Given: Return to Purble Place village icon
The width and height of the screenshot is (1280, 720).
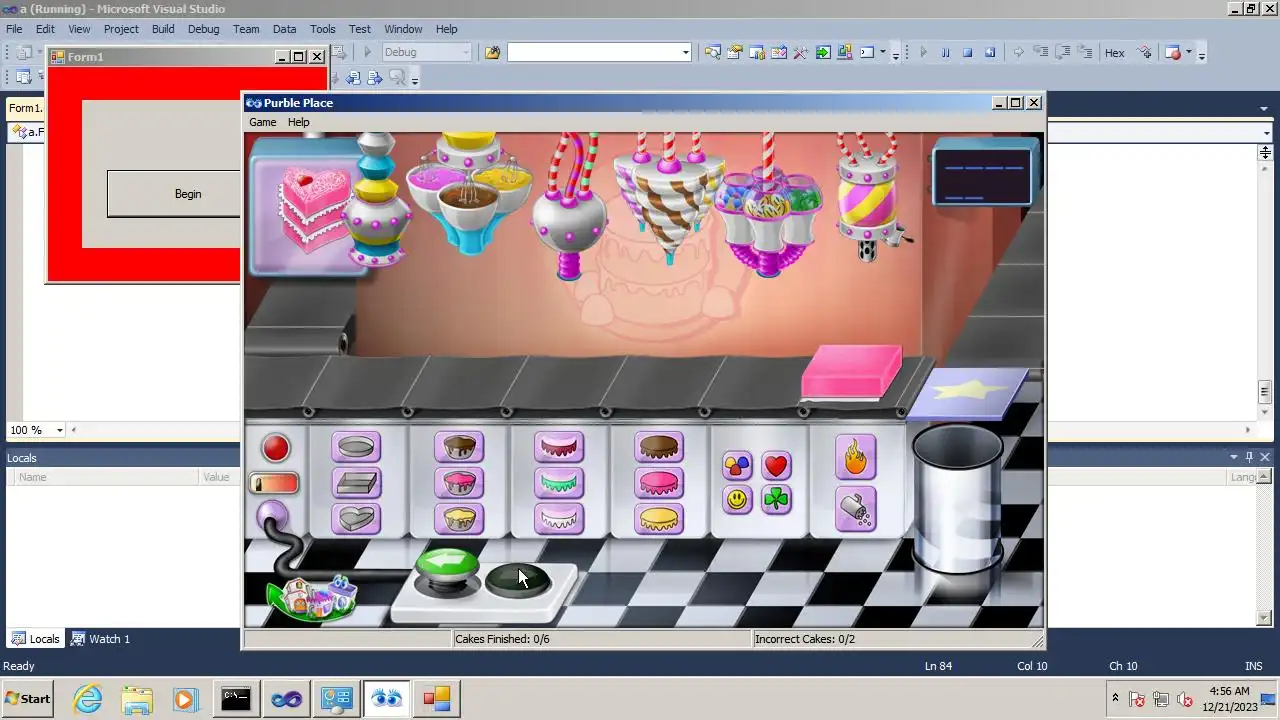Looking at the screenshot, I should [x=312, y=597].
